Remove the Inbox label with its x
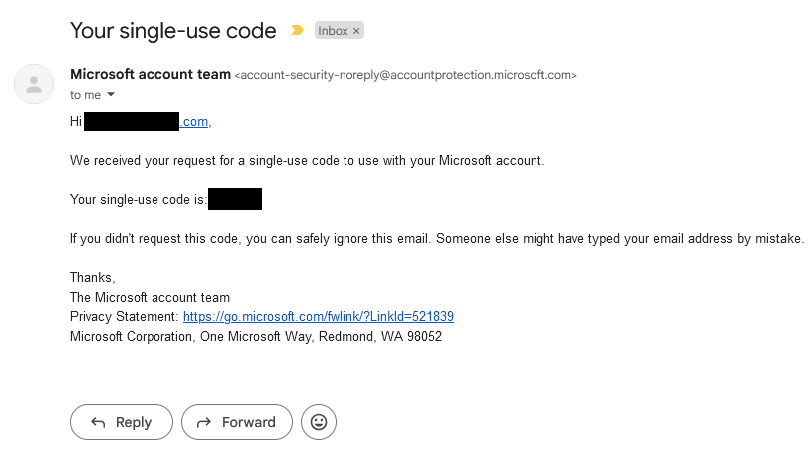 coord(356,31)
